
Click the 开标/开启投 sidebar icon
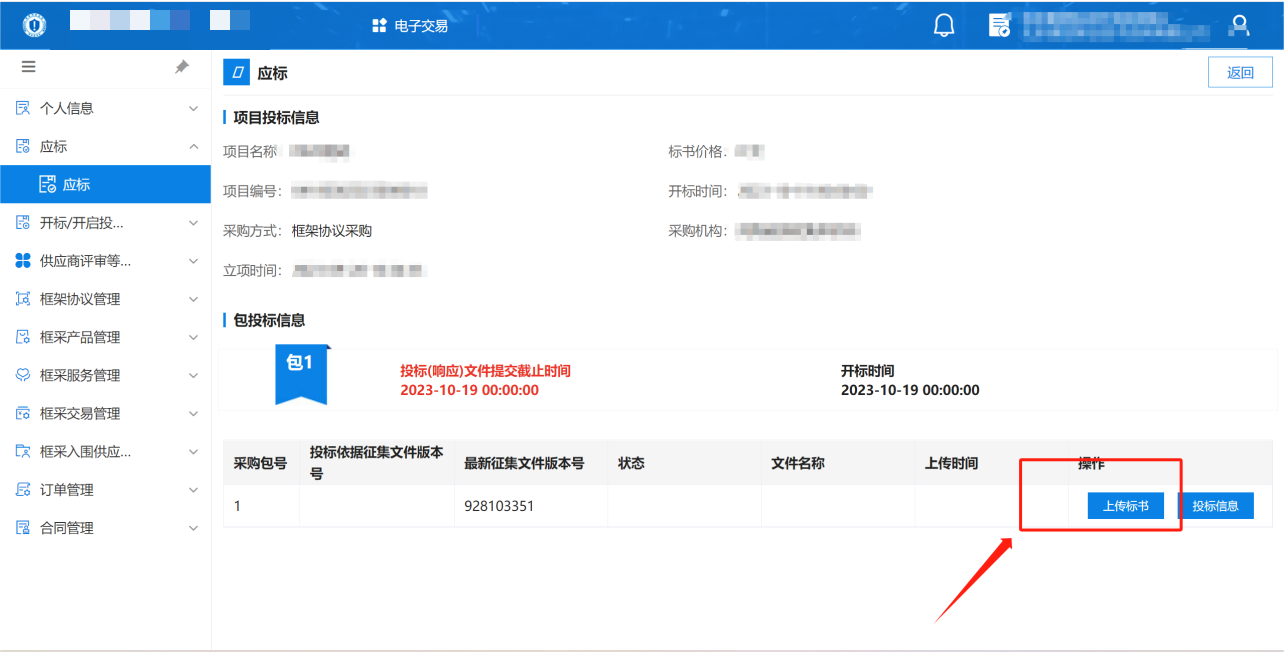pyautogui.click(x=23, y=223)
